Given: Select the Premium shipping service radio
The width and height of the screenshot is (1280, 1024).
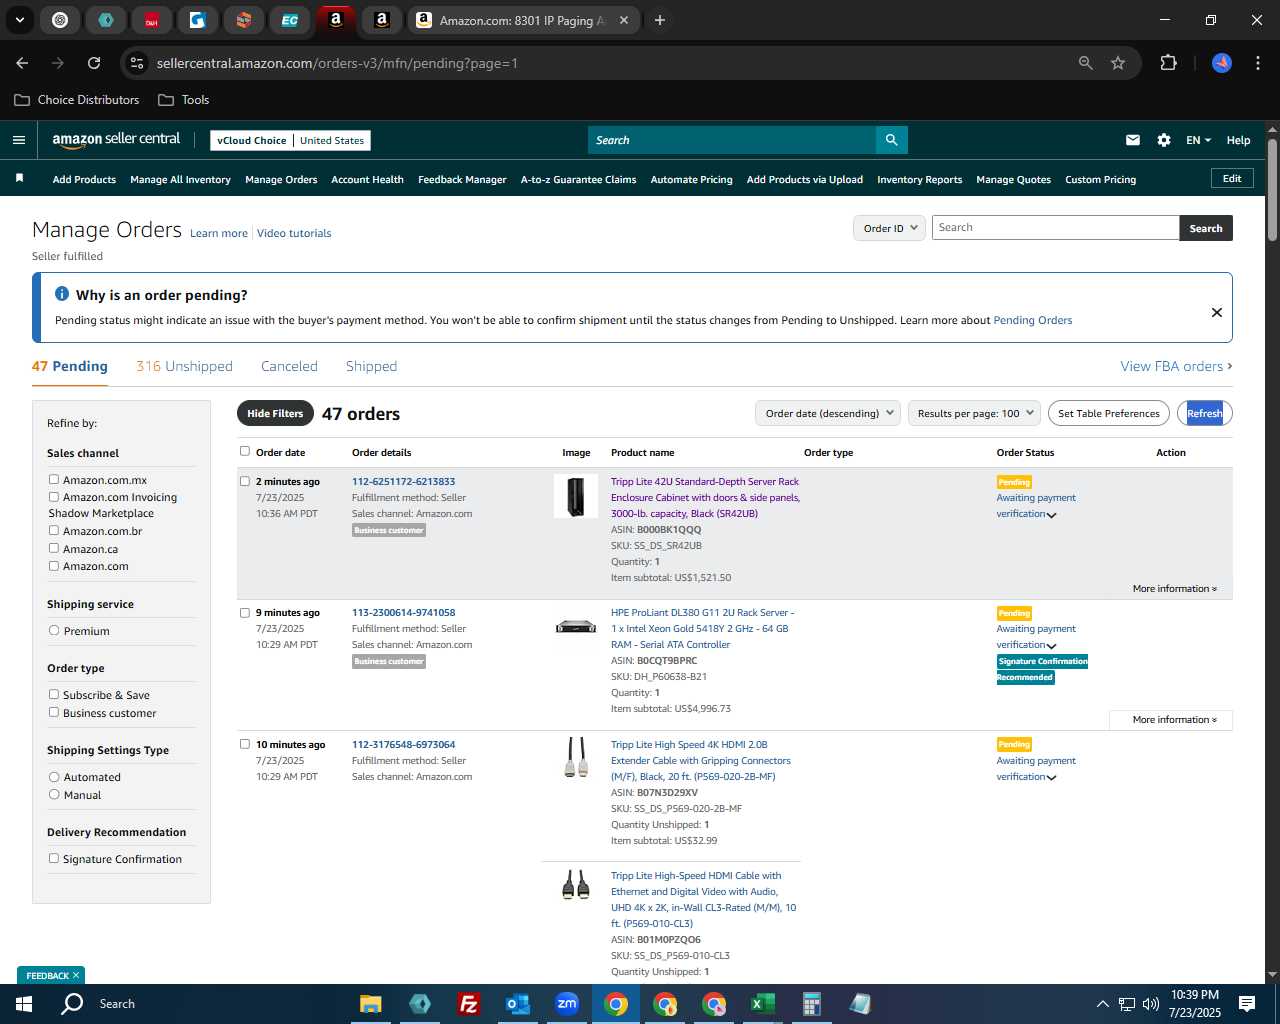Looking at the screenshot, I should click(54, 630).
